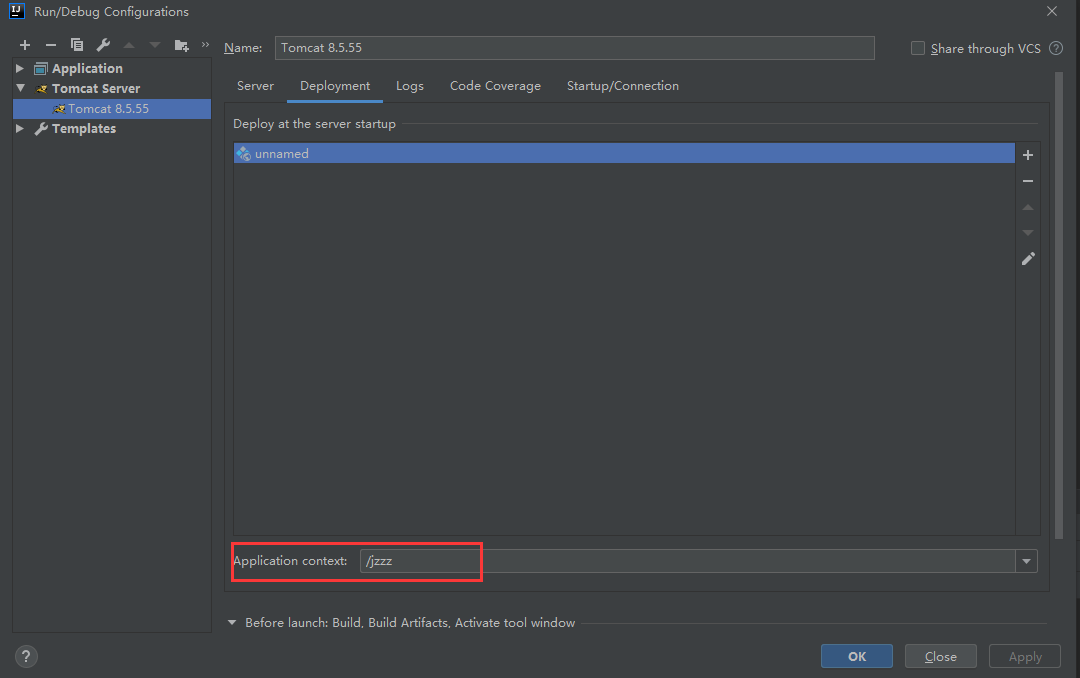
Task: Go to Code Coverage tab
Action: 495,85
